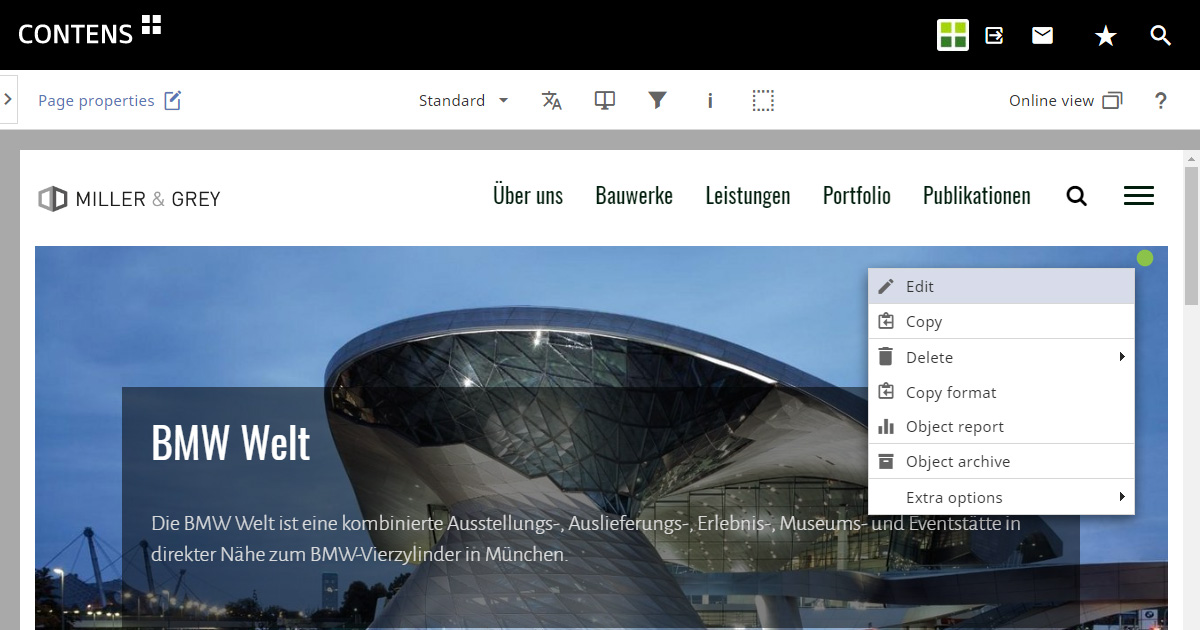The height and width of the screenshot is (630, 1200).
Task: Show page info icon
Action: (710, 100)
